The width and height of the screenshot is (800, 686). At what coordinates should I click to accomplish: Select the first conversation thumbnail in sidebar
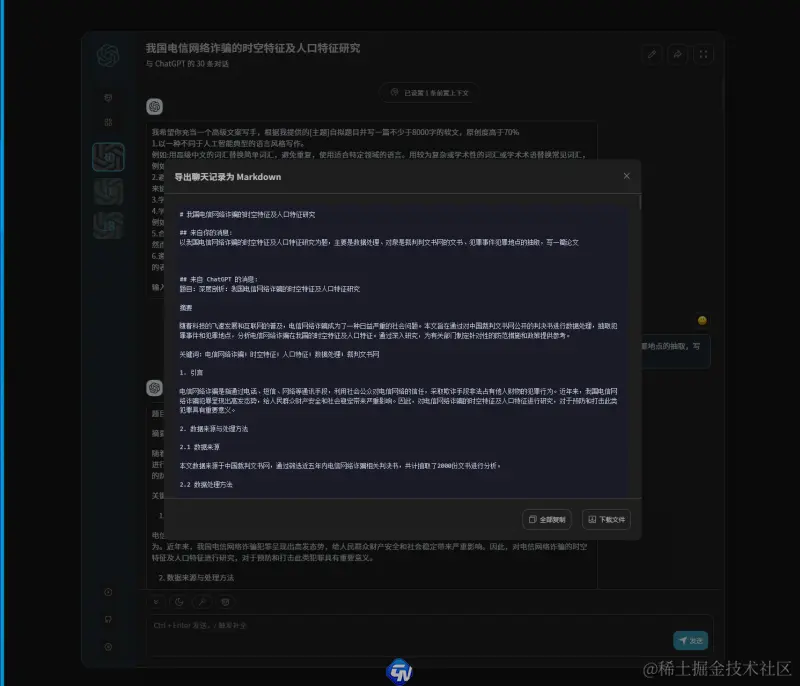(110, 155)
